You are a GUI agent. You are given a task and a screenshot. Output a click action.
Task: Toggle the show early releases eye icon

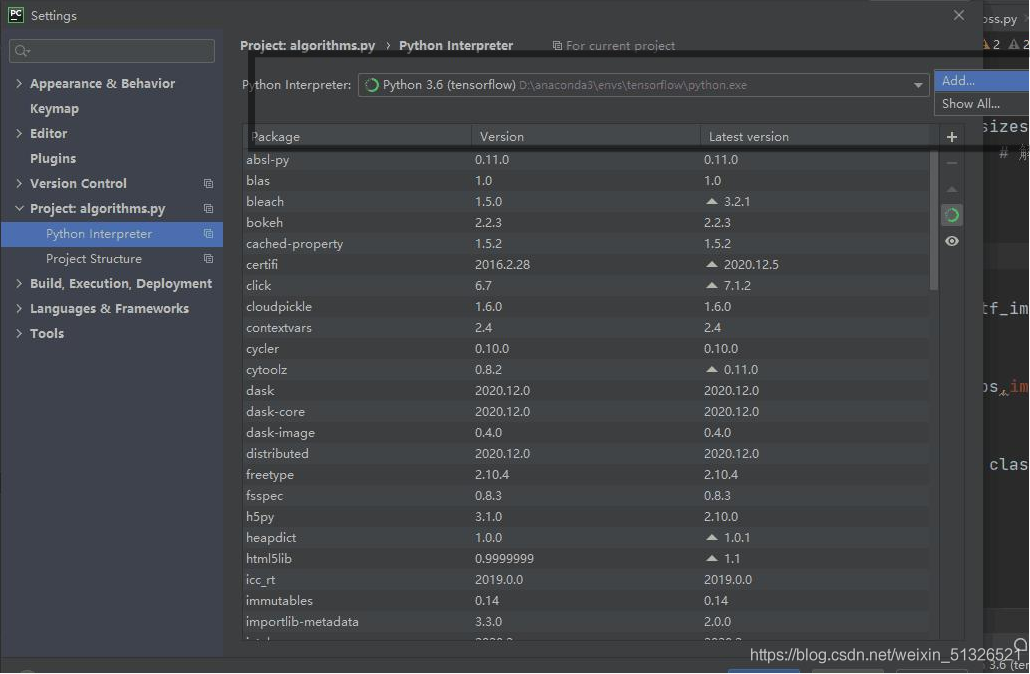951,241
